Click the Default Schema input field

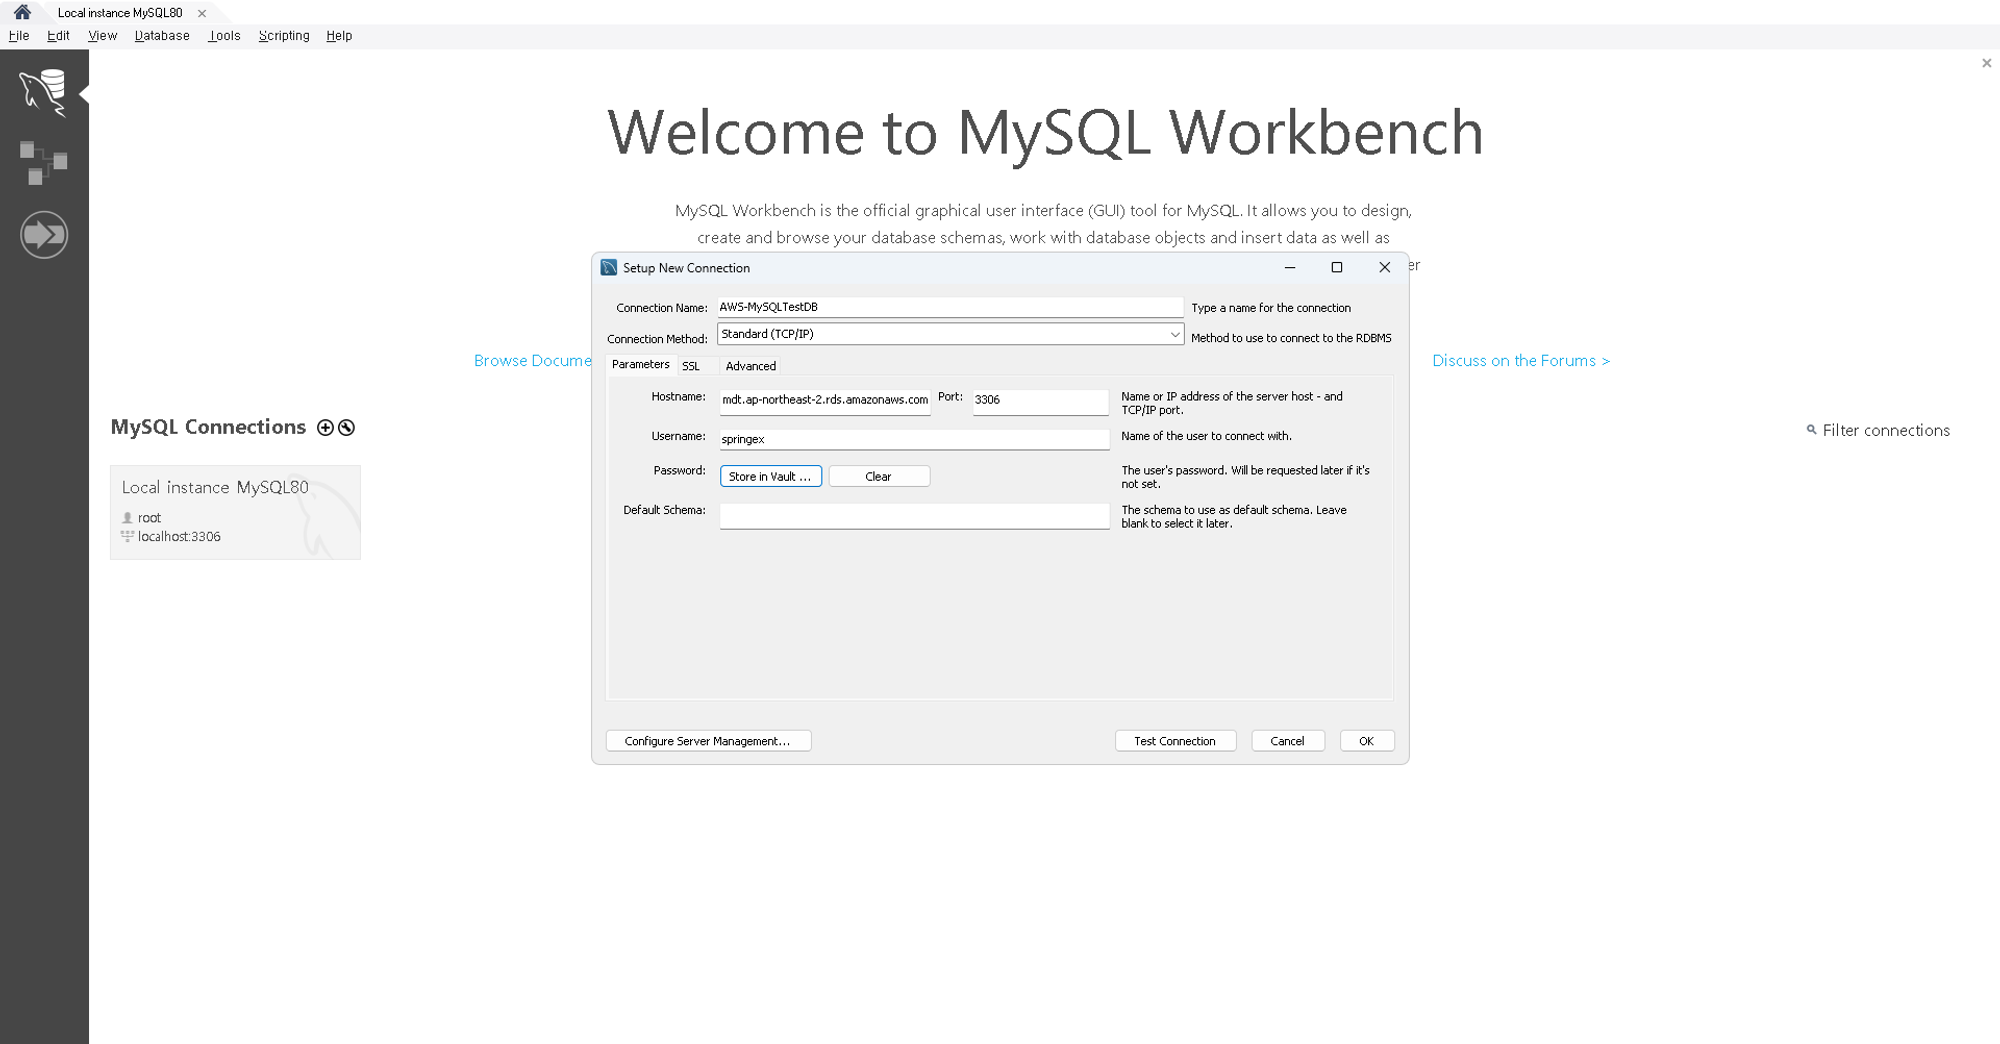coord(914,516)
